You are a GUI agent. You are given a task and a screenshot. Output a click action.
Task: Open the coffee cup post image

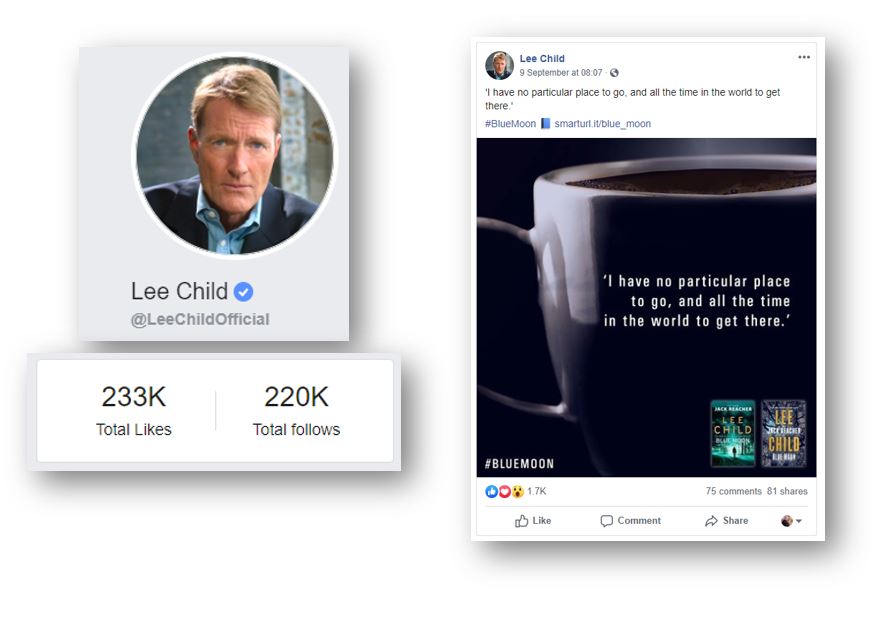[x=646, y=307]
